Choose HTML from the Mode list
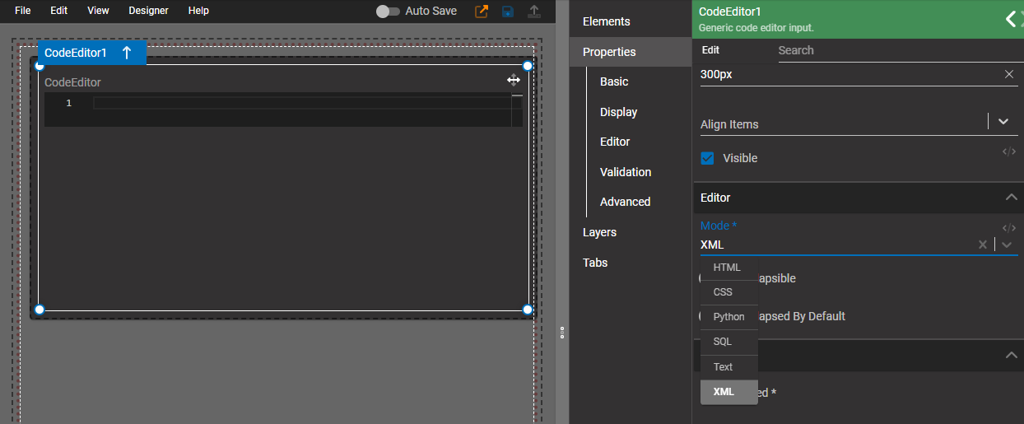 729,267
